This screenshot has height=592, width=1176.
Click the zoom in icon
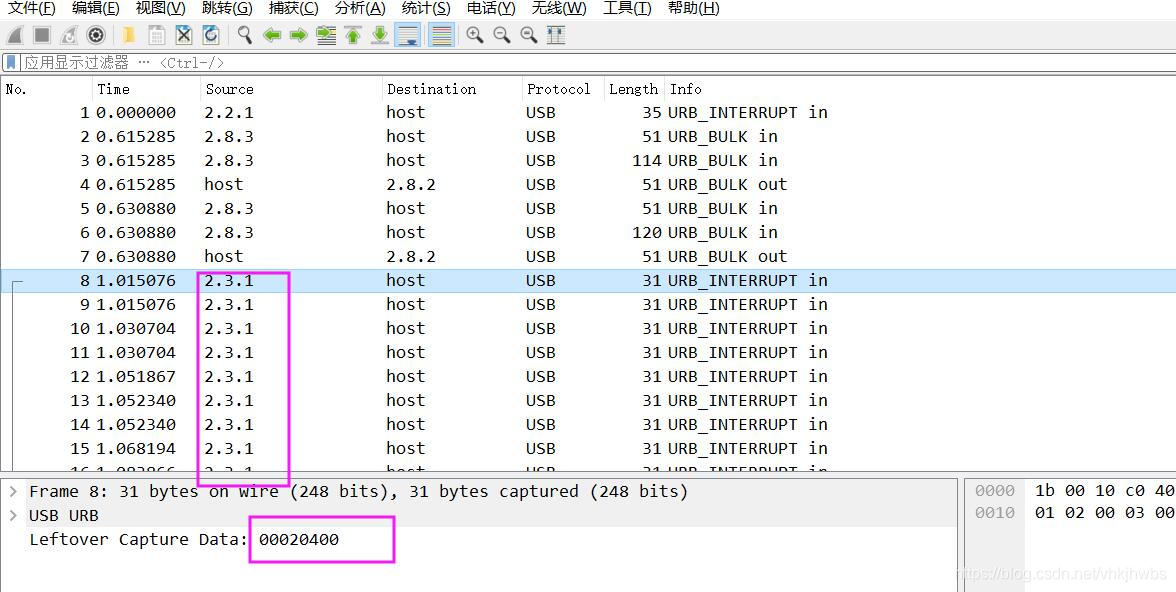[475, 35]
